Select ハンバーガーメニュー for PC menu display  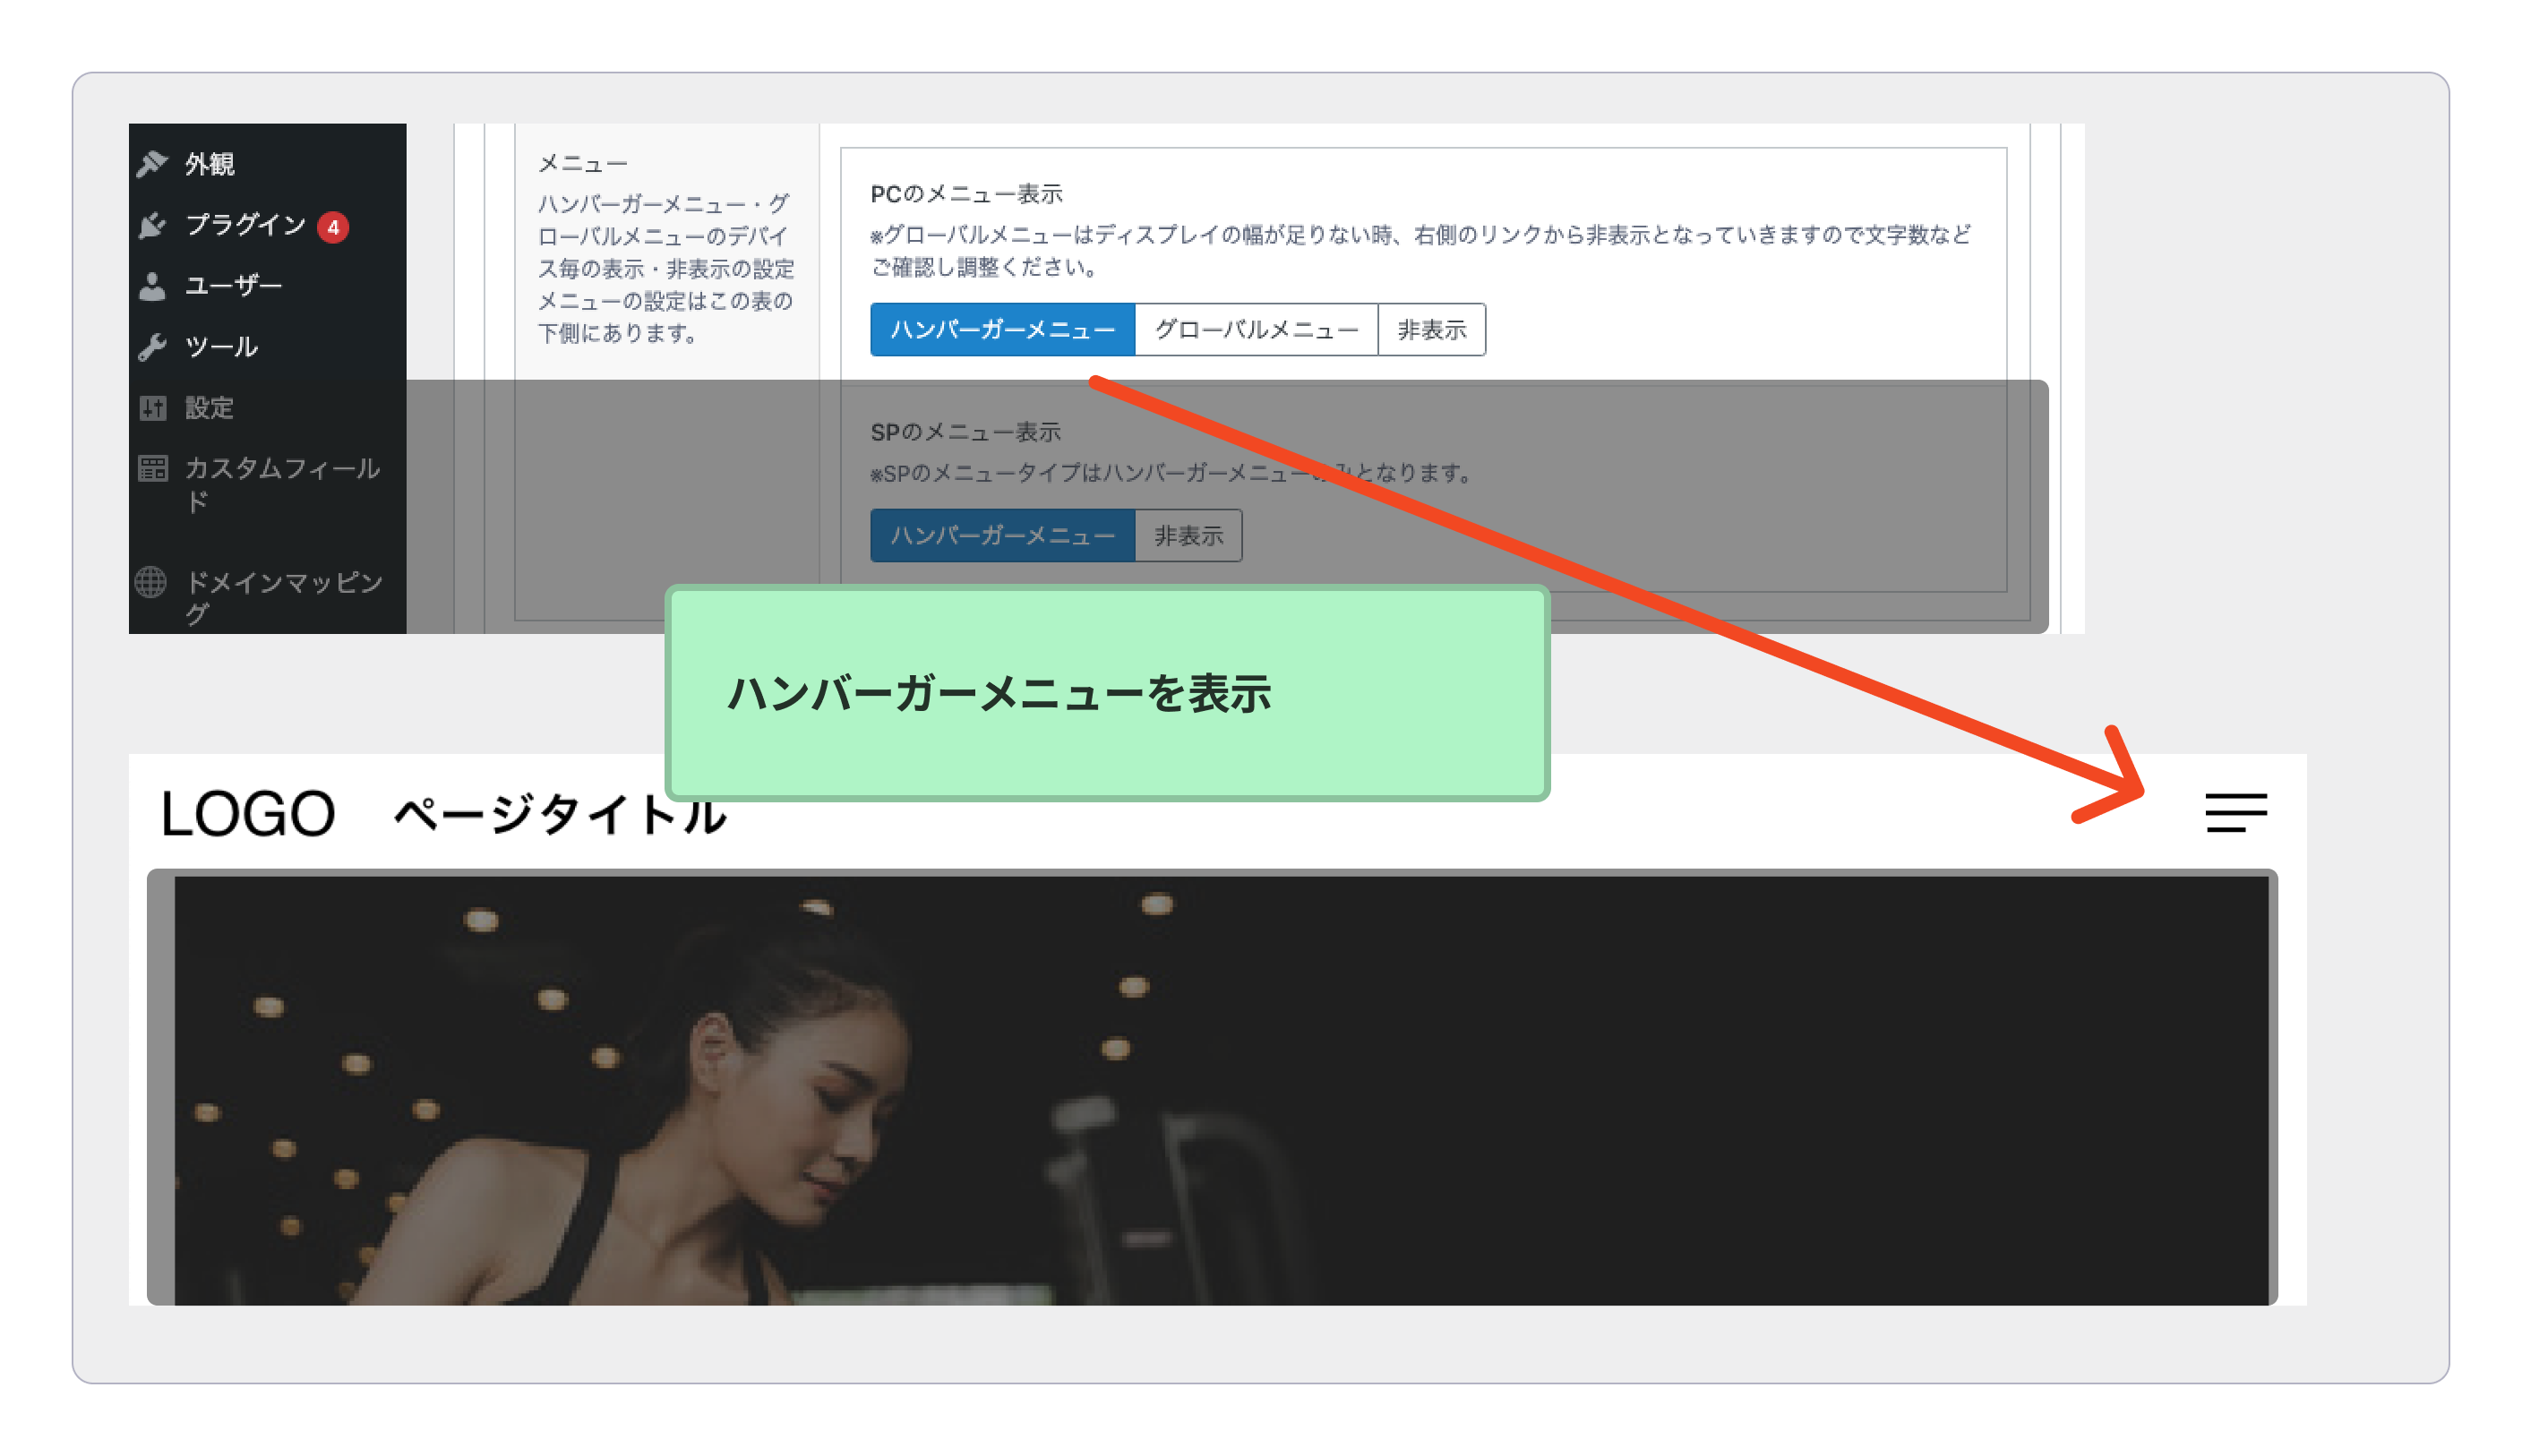coord(1002,330)
